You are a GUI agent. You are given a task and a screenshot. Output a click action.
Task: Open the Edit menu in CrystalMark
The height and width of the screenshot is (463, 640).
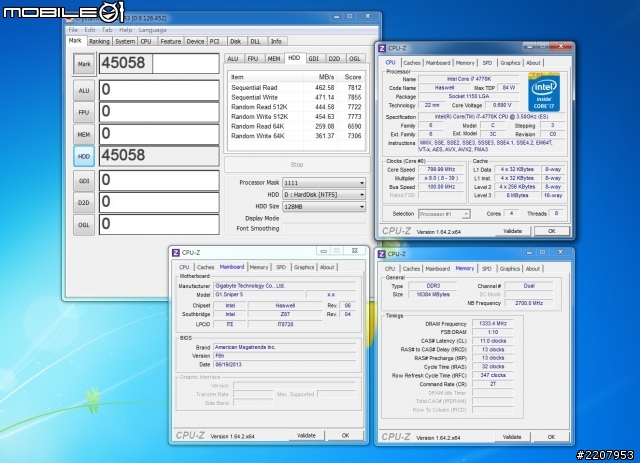(x=90, y=30)
